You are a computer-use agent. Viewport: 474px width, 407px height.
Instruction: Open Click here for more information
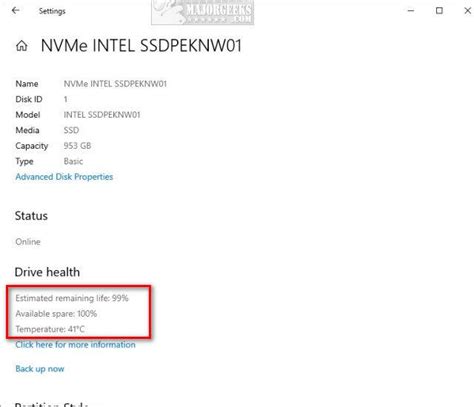(x=75, y=345)
